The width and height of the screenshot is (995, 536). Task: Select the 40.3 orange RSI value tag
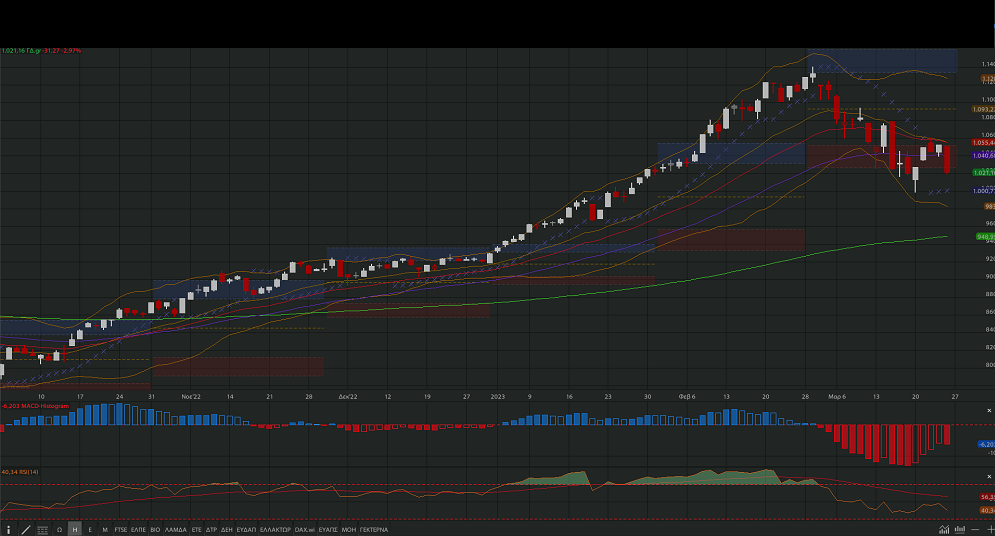(987, 510)
